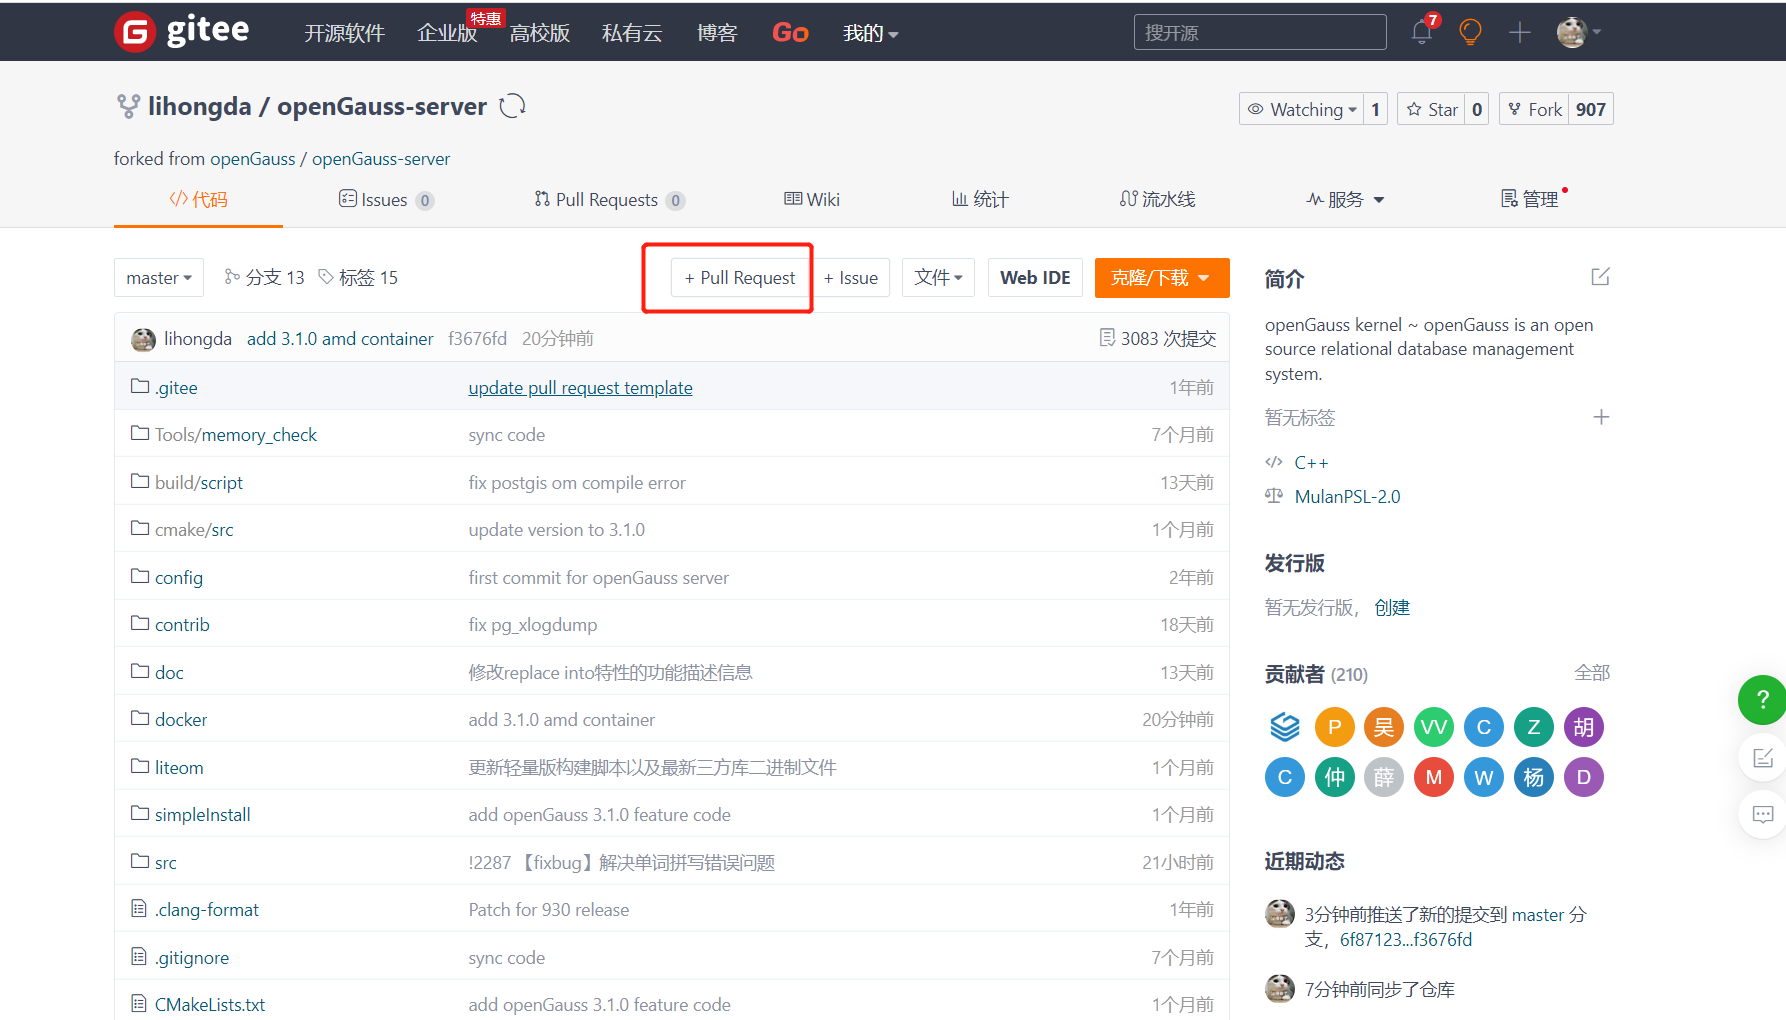The width and height of the screenshot is (1786, 1020).
Task: Click lihongda's avatar in the commit row
Action: pyautogui.click(x=143, y=339)
